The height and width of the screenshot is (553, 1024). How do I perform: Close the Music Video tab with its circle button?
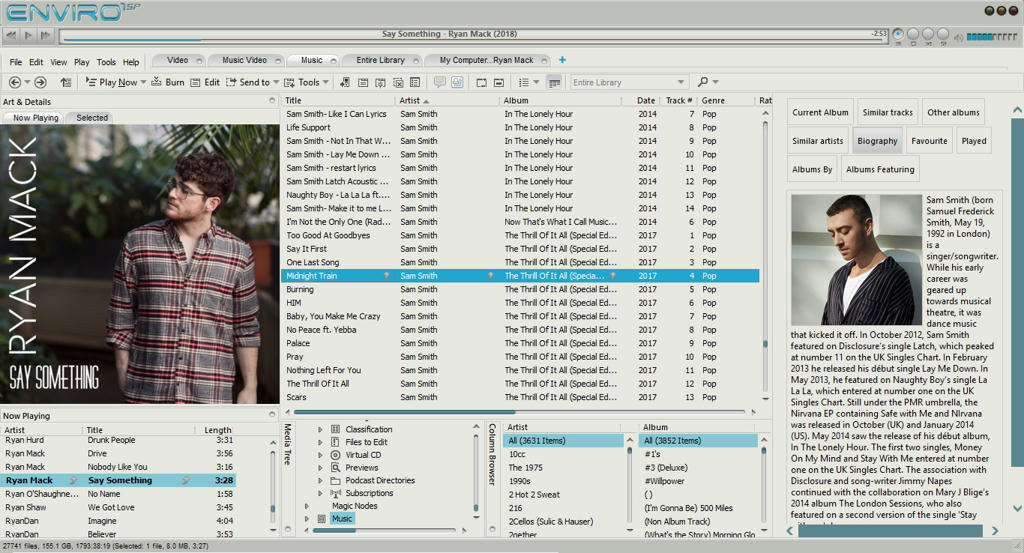[278, 61]
